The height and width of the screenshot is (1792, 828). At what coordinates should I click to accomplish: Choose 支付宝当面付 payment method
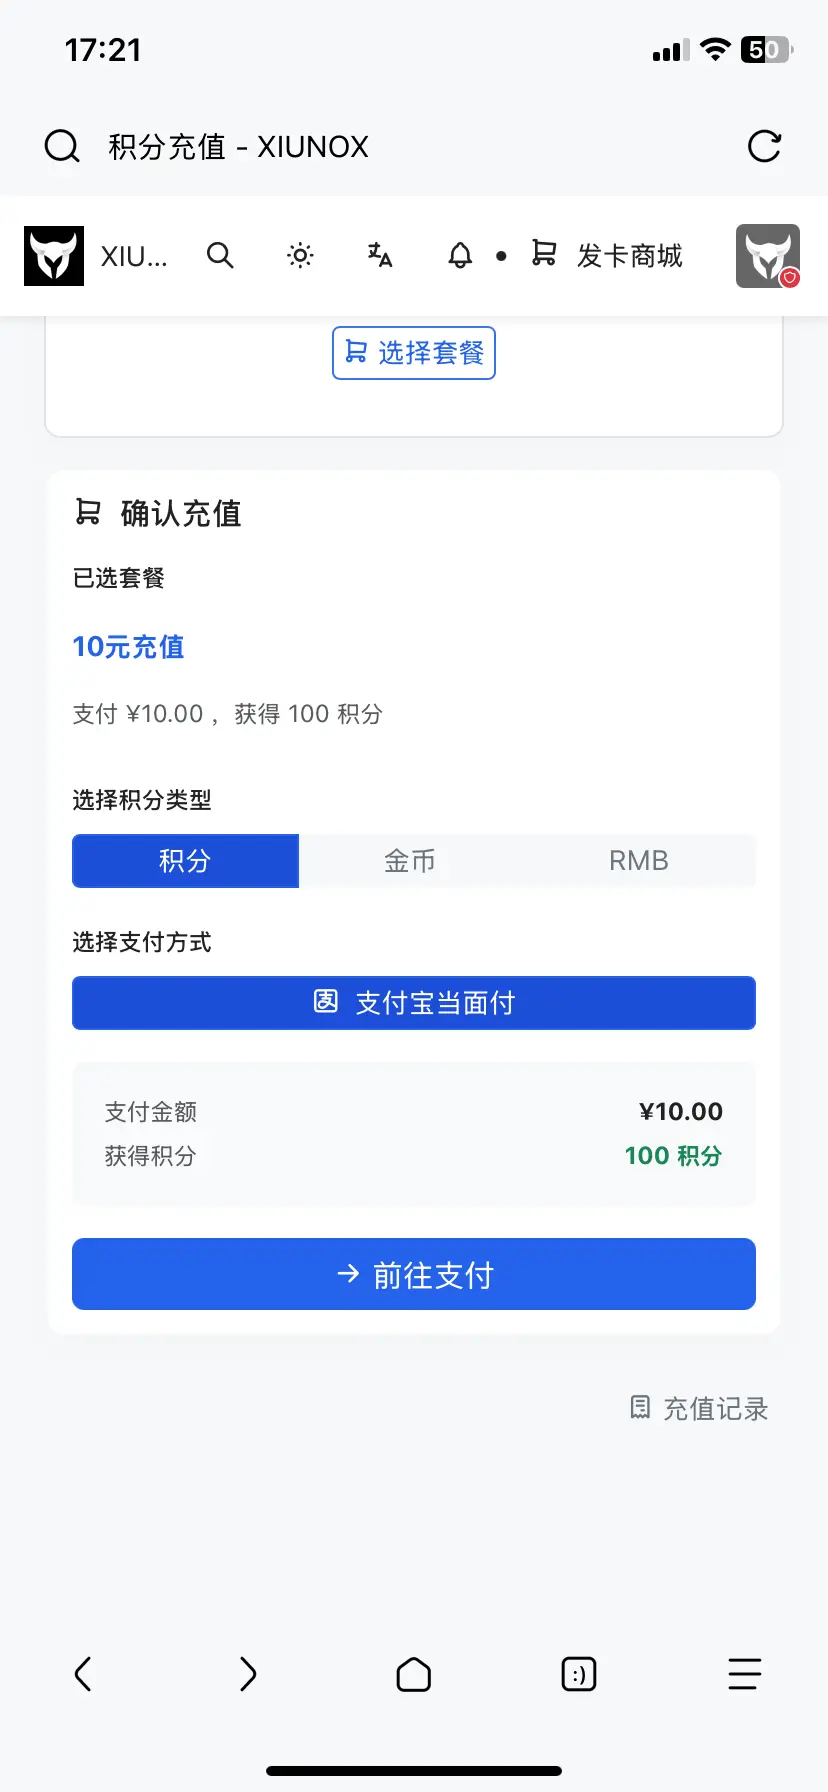414,1003
